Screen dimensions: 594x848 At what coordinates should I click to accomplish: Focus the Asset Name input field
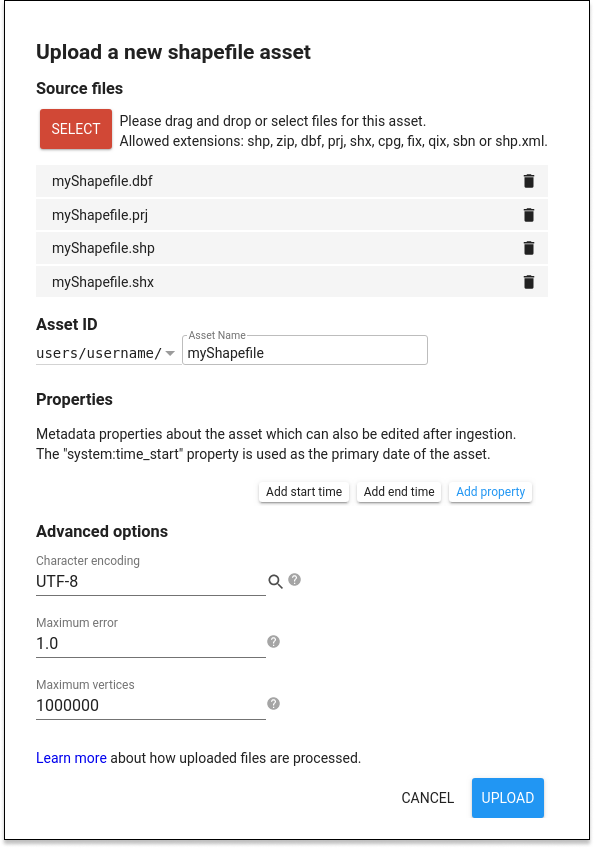click(305, 352)
